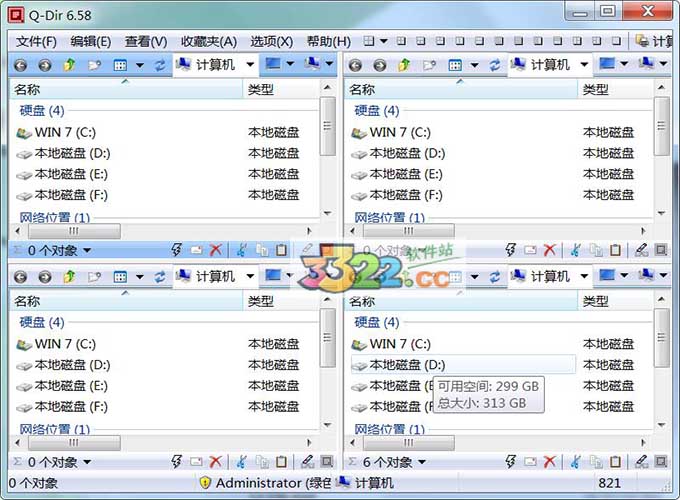
Task: Open 文件(F) menu
Action: [36, 42]
